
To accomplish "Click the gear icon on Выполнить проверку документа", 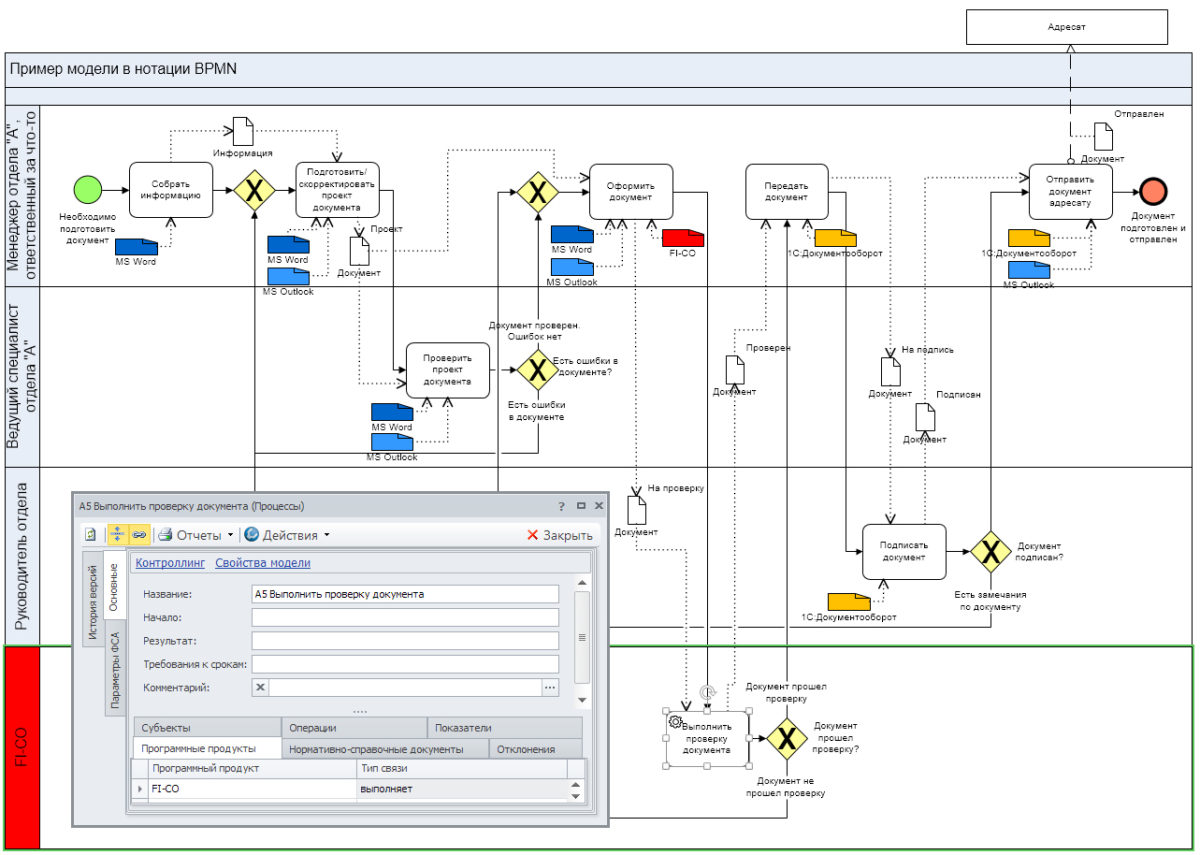I will click(675, 722).
